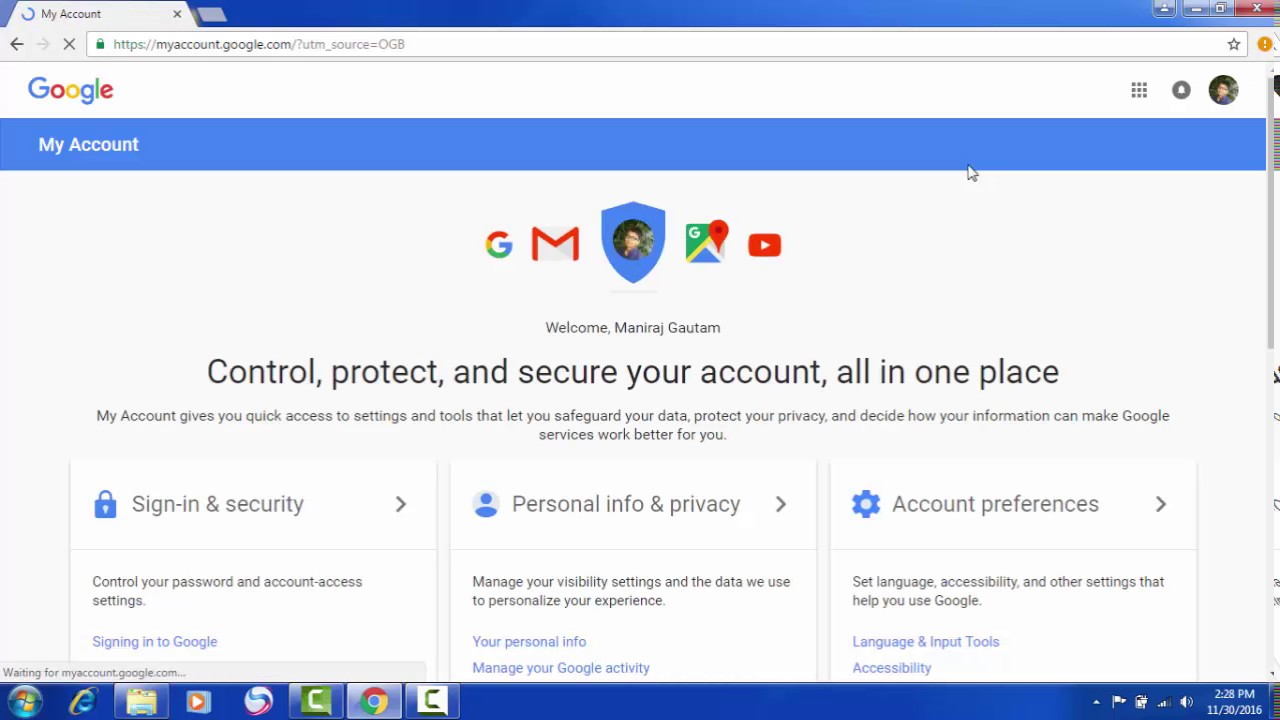
Task: Click the Gmail icon in the banner
Action: (x=555, y=244)
